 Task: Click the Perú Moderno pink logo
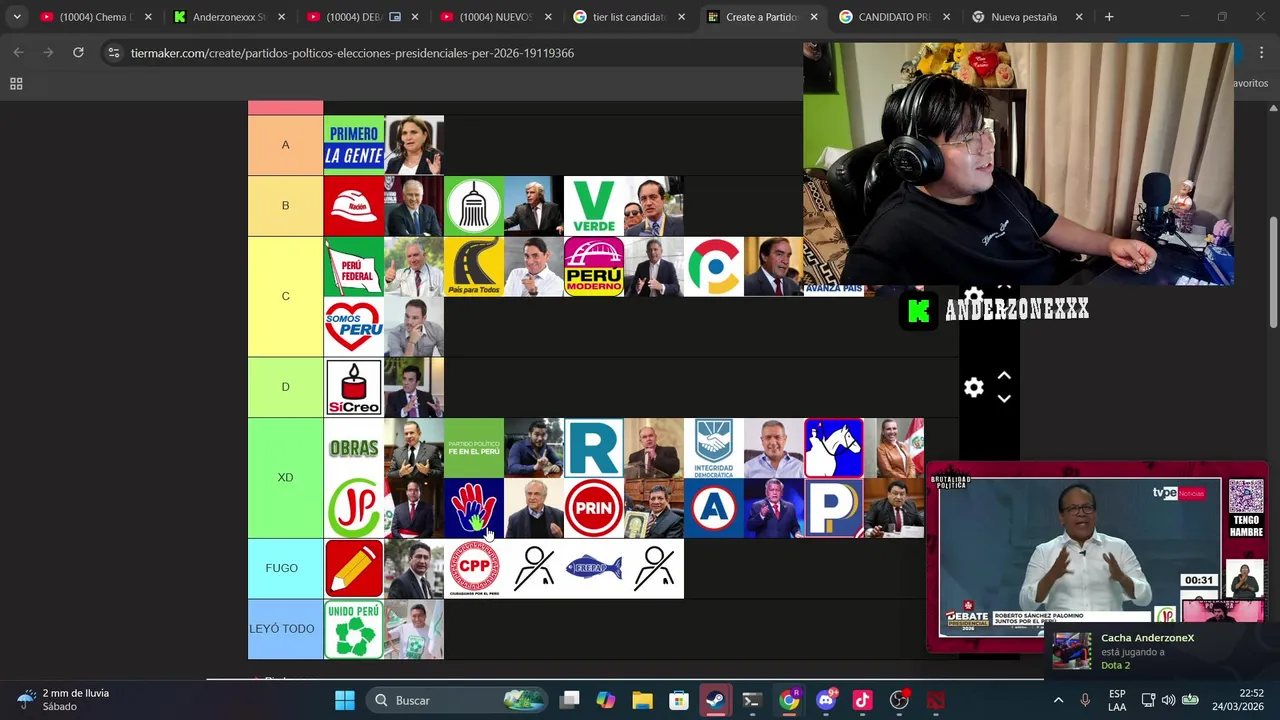tap(594, 267)
